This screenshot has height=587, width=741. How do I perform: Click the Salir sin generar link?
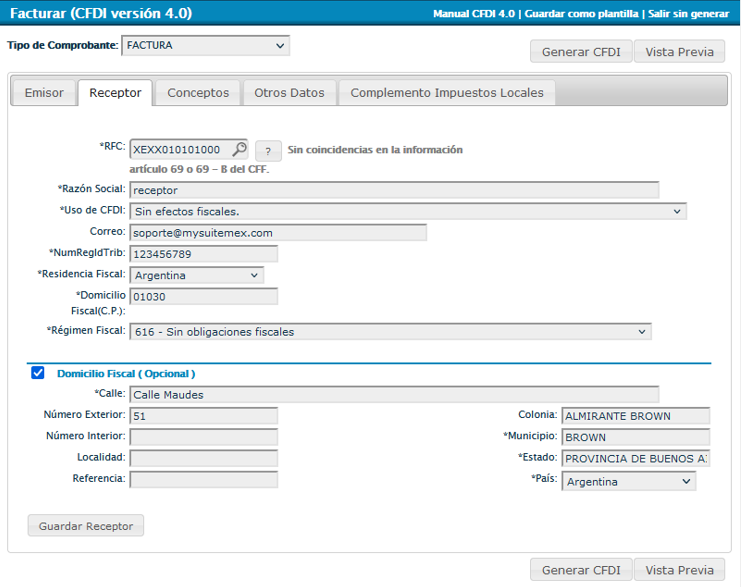[x=688, y=14]
